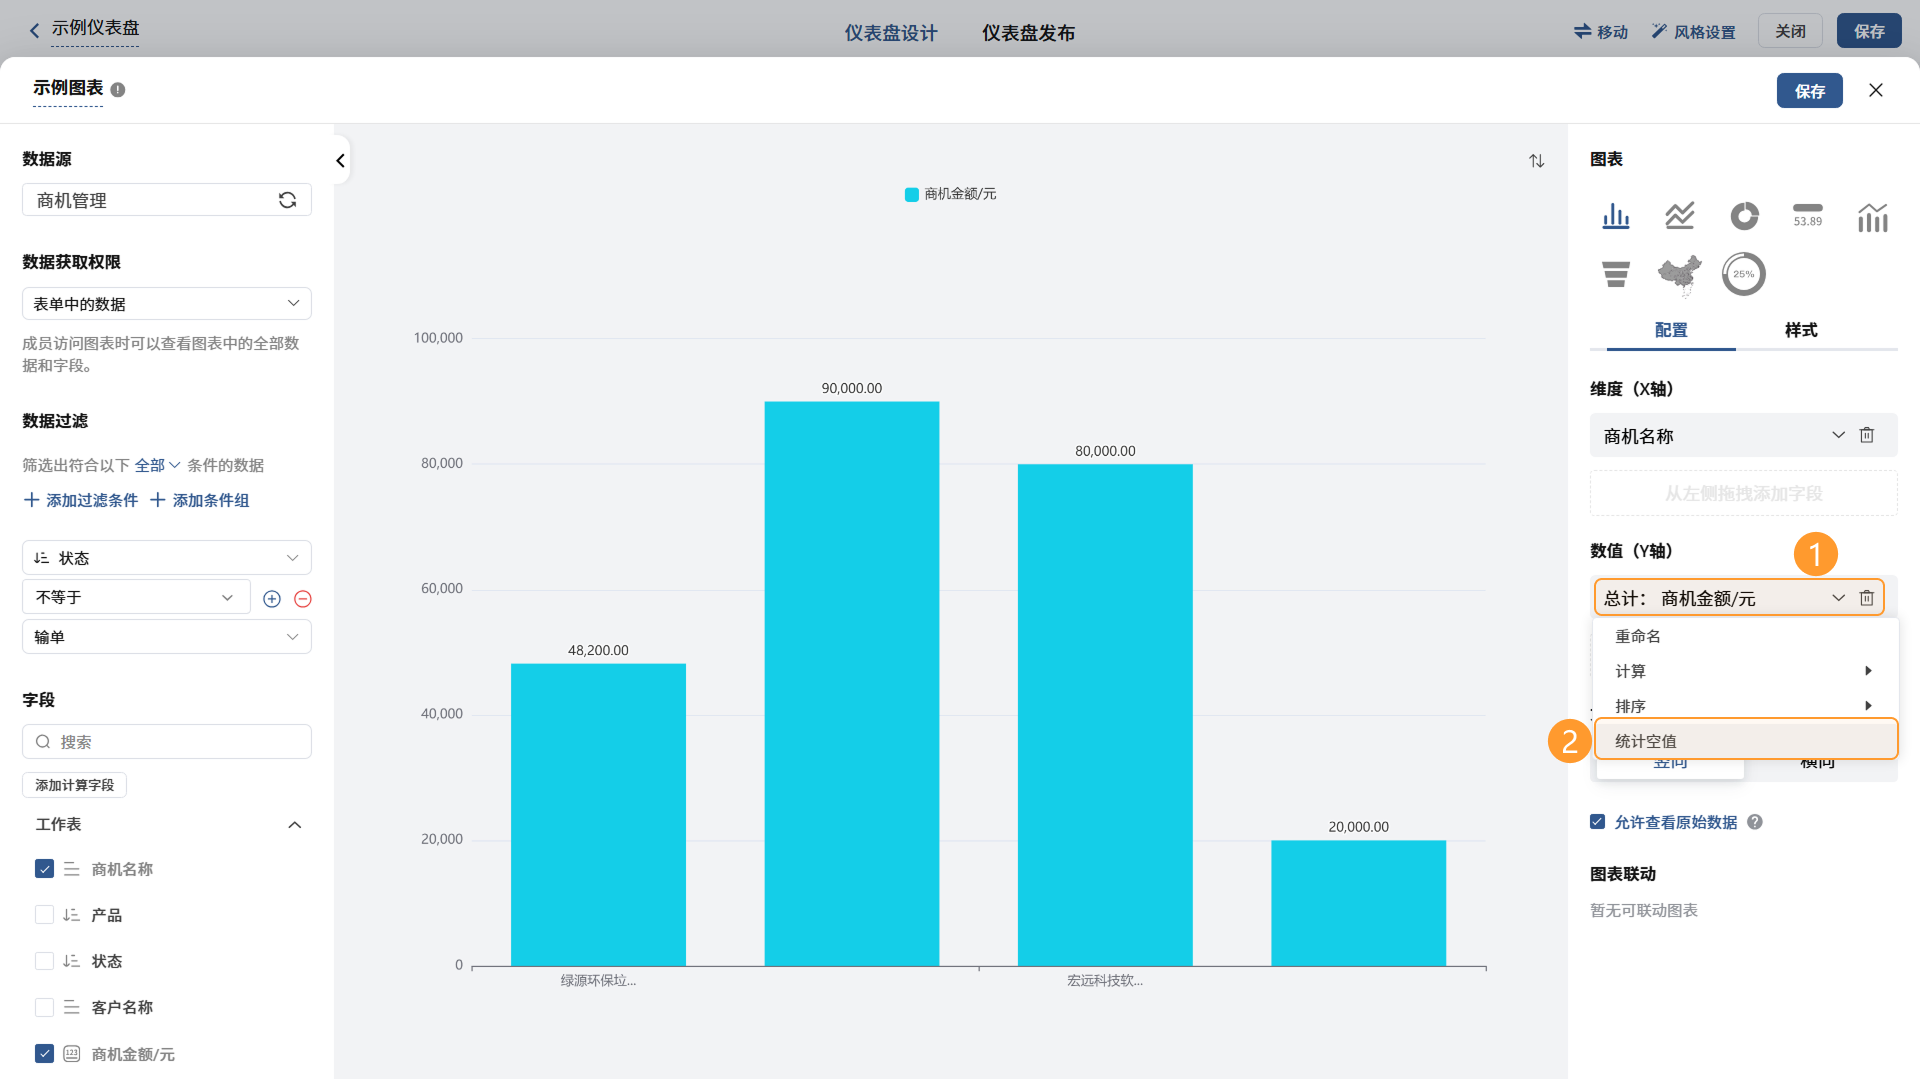
Task: Click the 48,000.00 bar for 绿源环保垃...
Action: (x=599, y=815)
